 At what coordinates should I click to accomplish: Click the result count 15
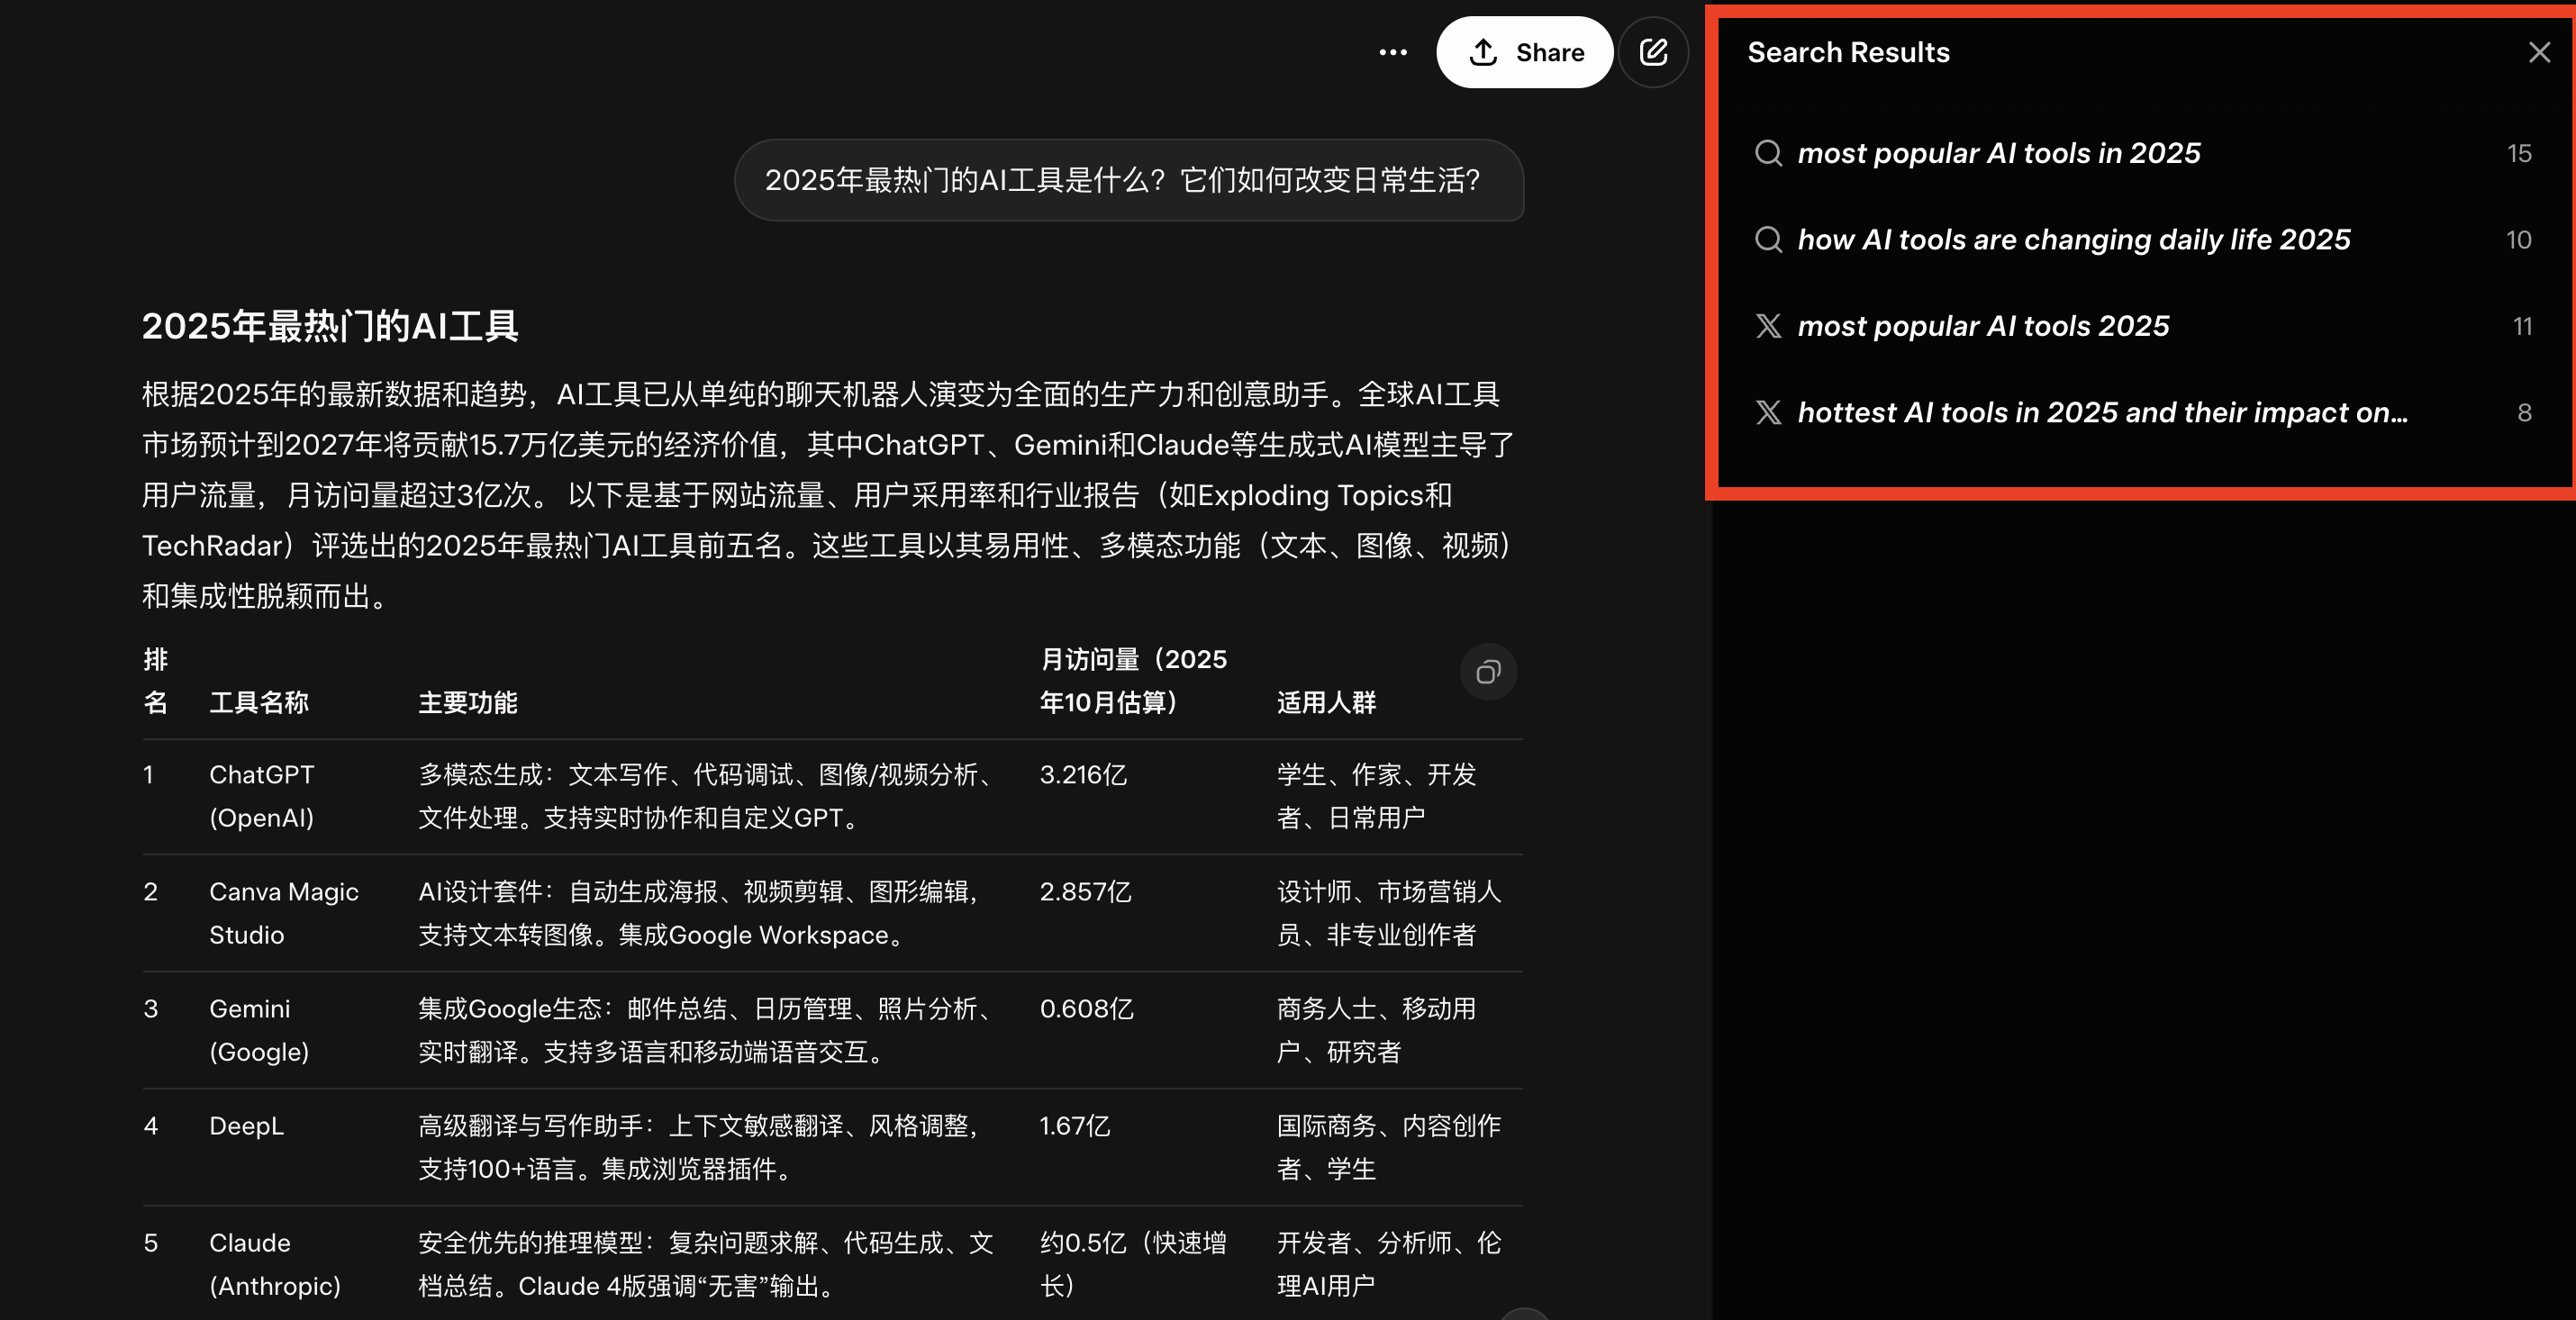coord(2518,154)
